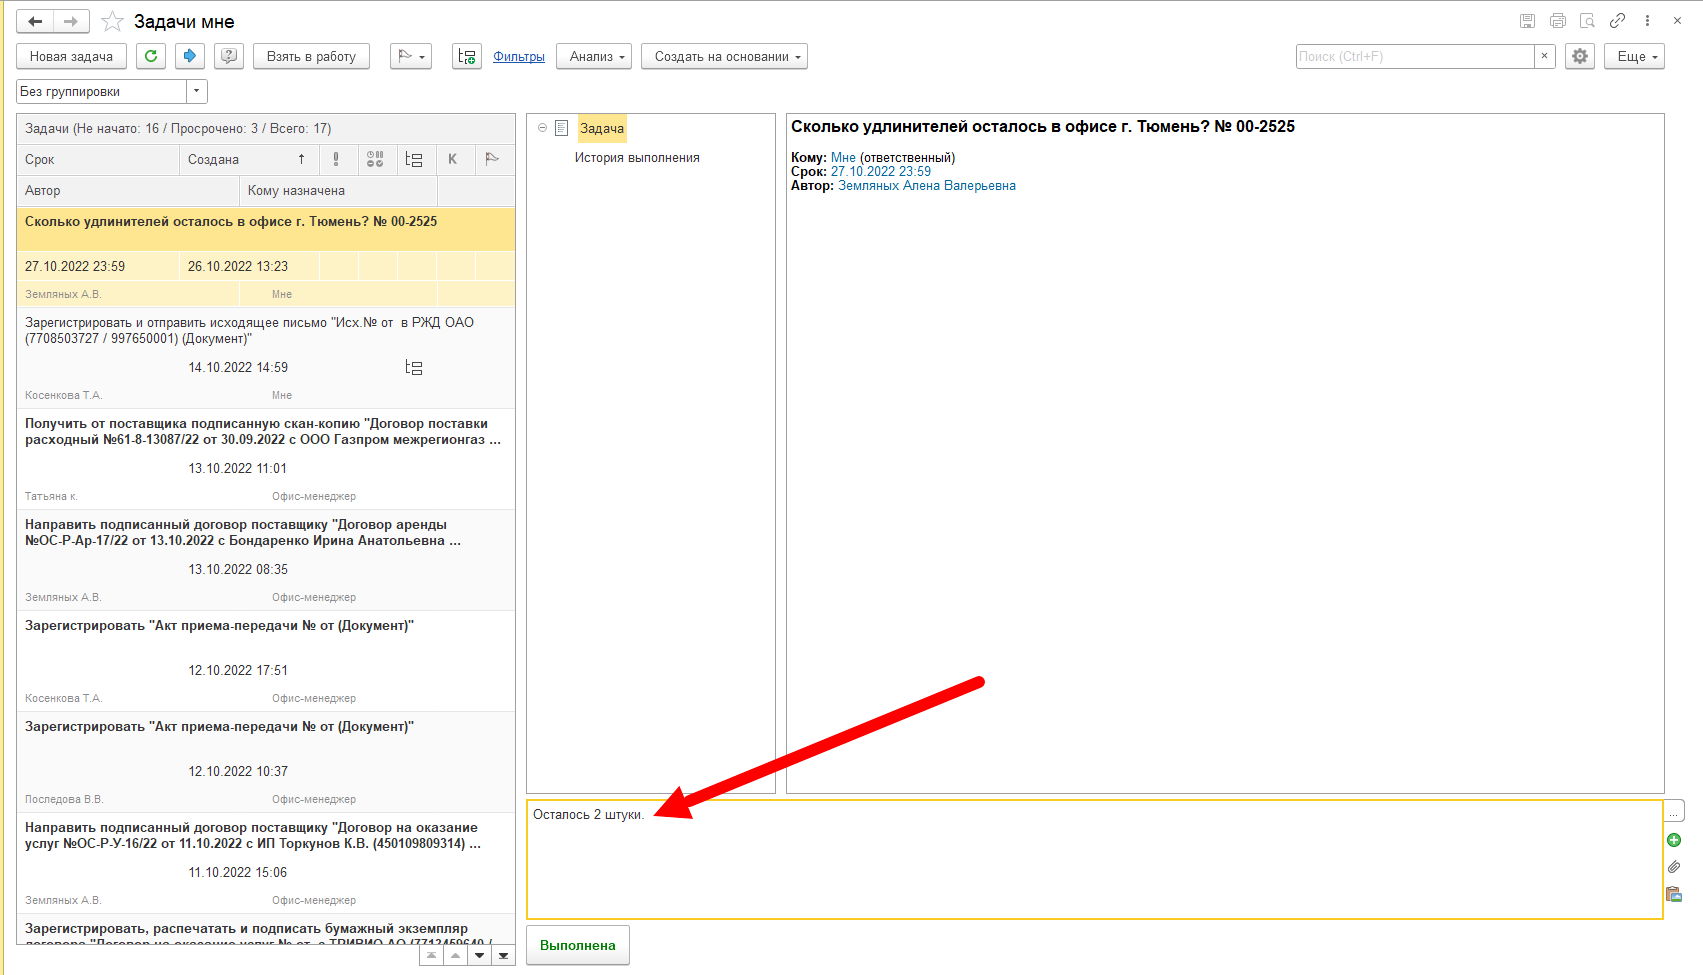Click the paste from clipboard icon
1703x975 pixels.
(1674, 894)
